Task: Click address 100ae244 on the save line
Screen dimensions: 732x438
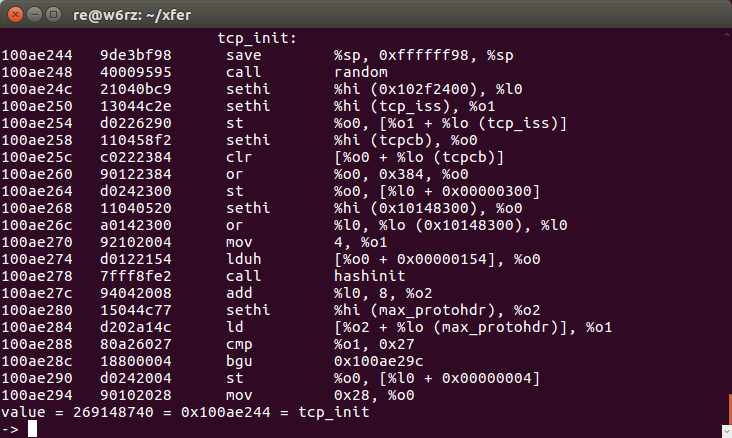Action: [37, 55]
